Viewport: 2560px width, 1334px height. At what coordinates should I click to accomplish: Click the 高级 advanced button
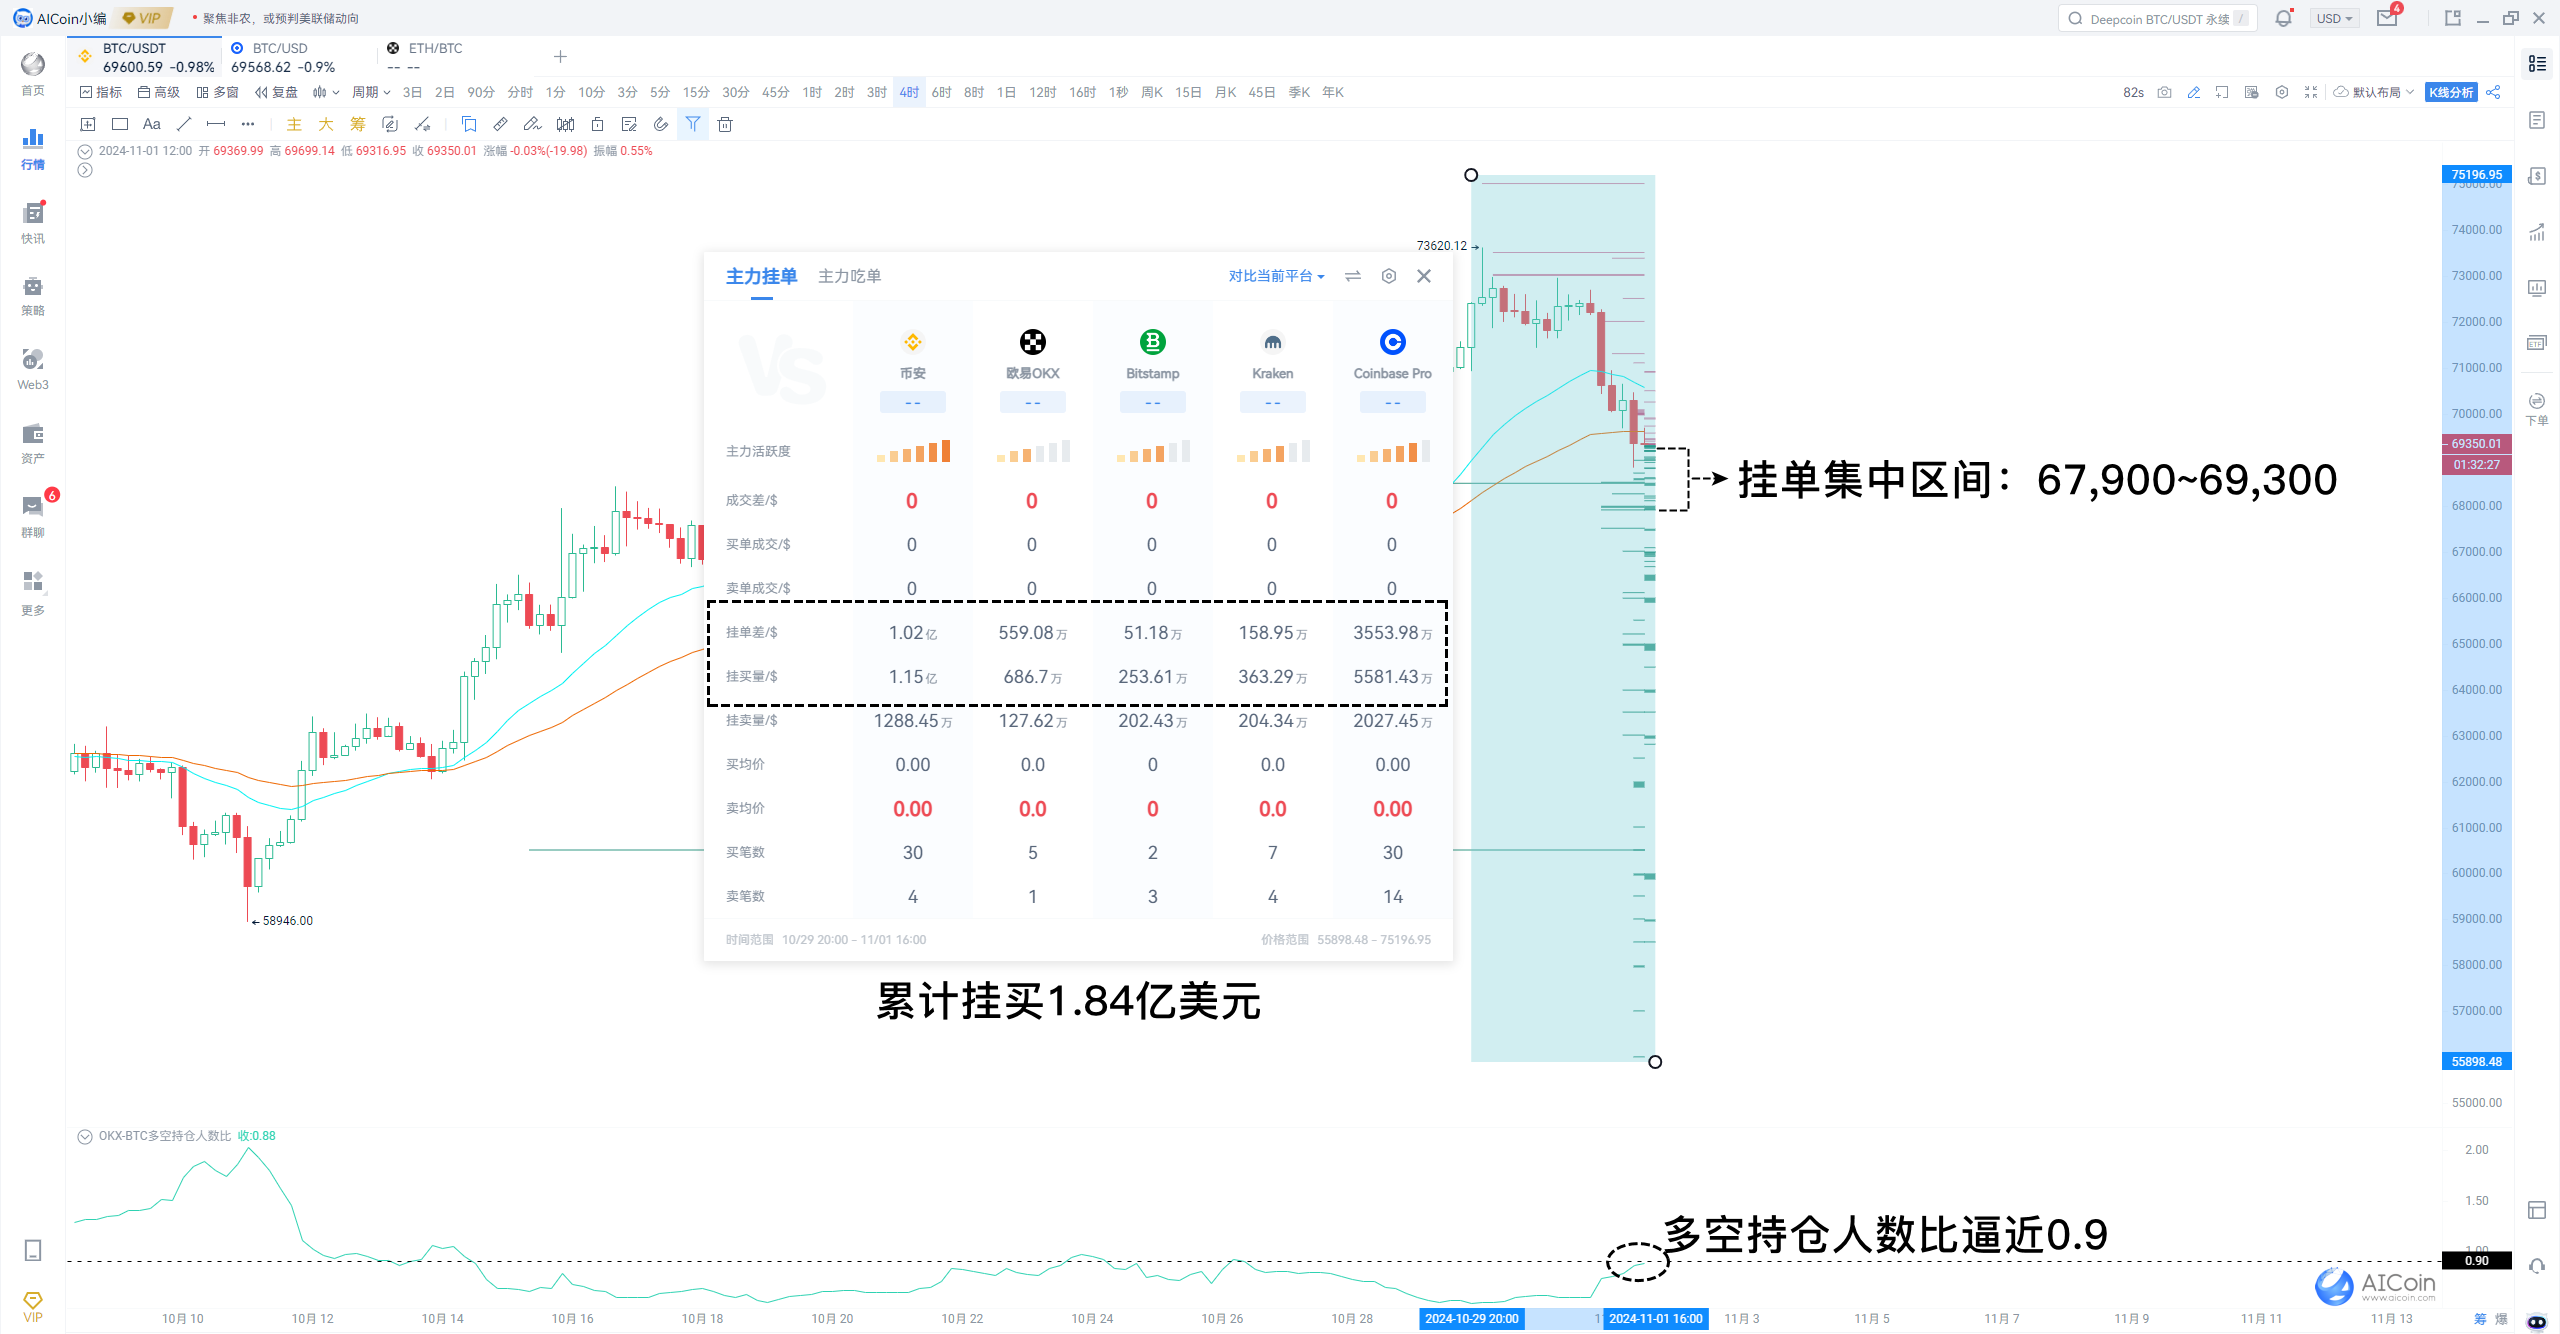click(159, 92)
